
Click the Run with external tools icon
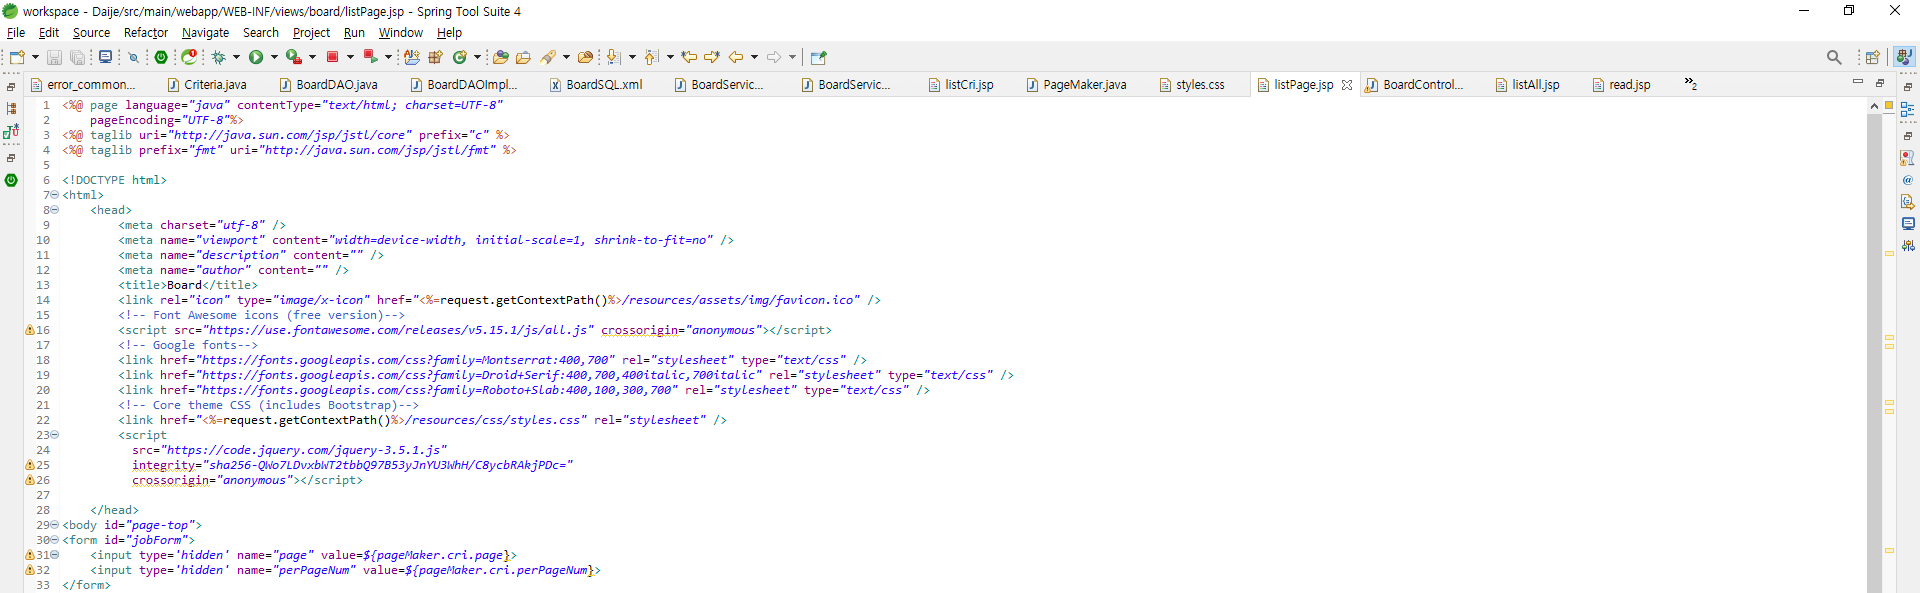(294, 57)
